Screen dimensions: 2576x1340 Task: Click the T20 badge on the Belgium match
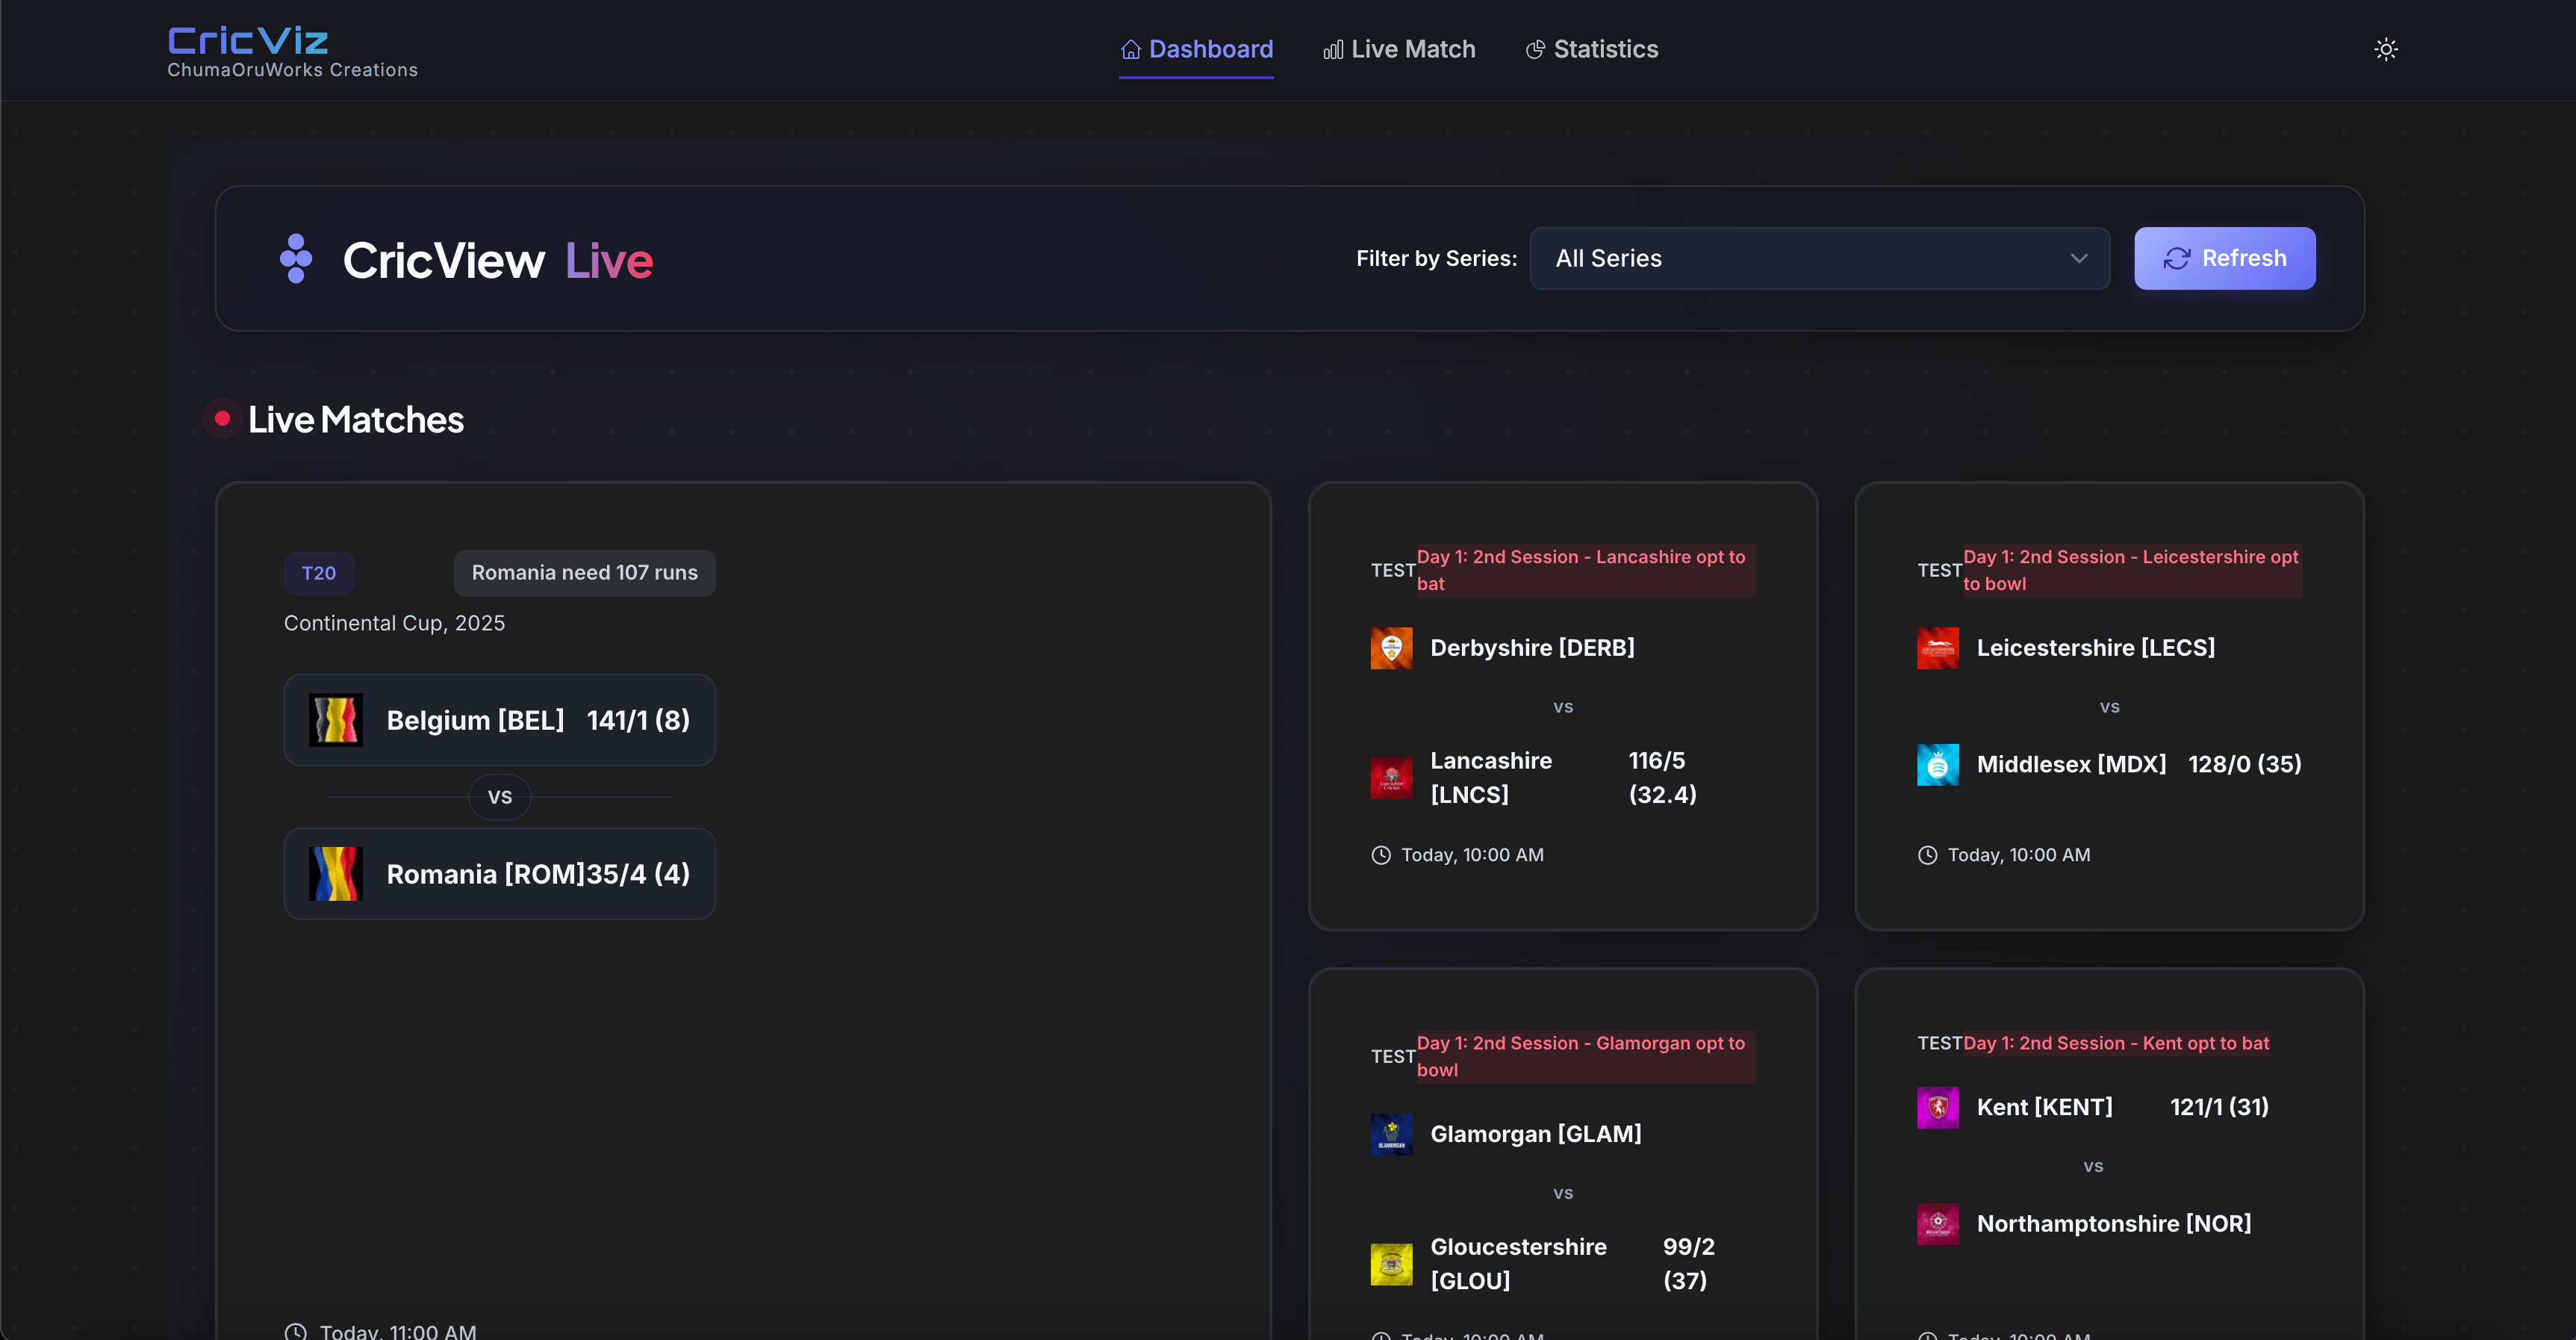click(x=318, y=573)
